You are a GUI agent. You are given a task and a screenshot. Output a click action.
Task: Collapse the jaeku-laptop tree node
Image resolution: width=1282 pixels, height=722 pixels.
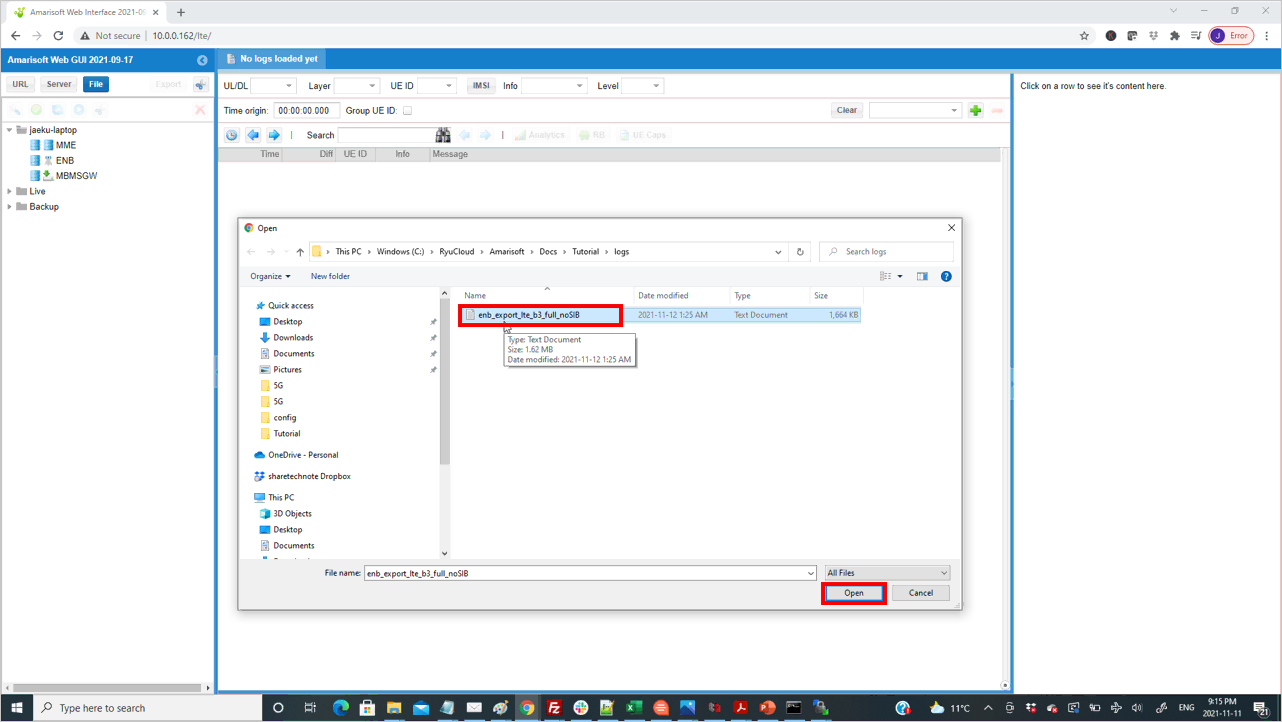(10, 130)
